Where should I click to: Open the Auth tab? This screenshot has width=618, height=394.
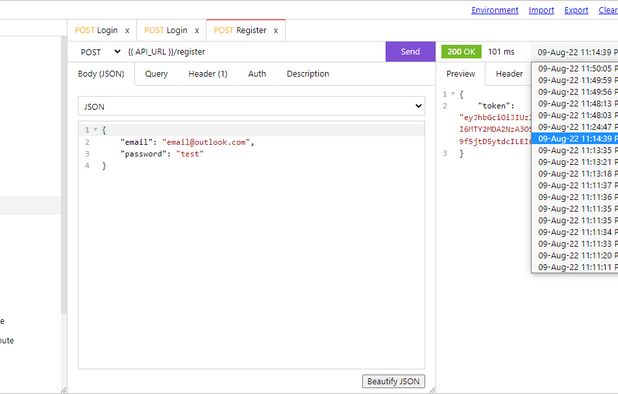(257, 74)
